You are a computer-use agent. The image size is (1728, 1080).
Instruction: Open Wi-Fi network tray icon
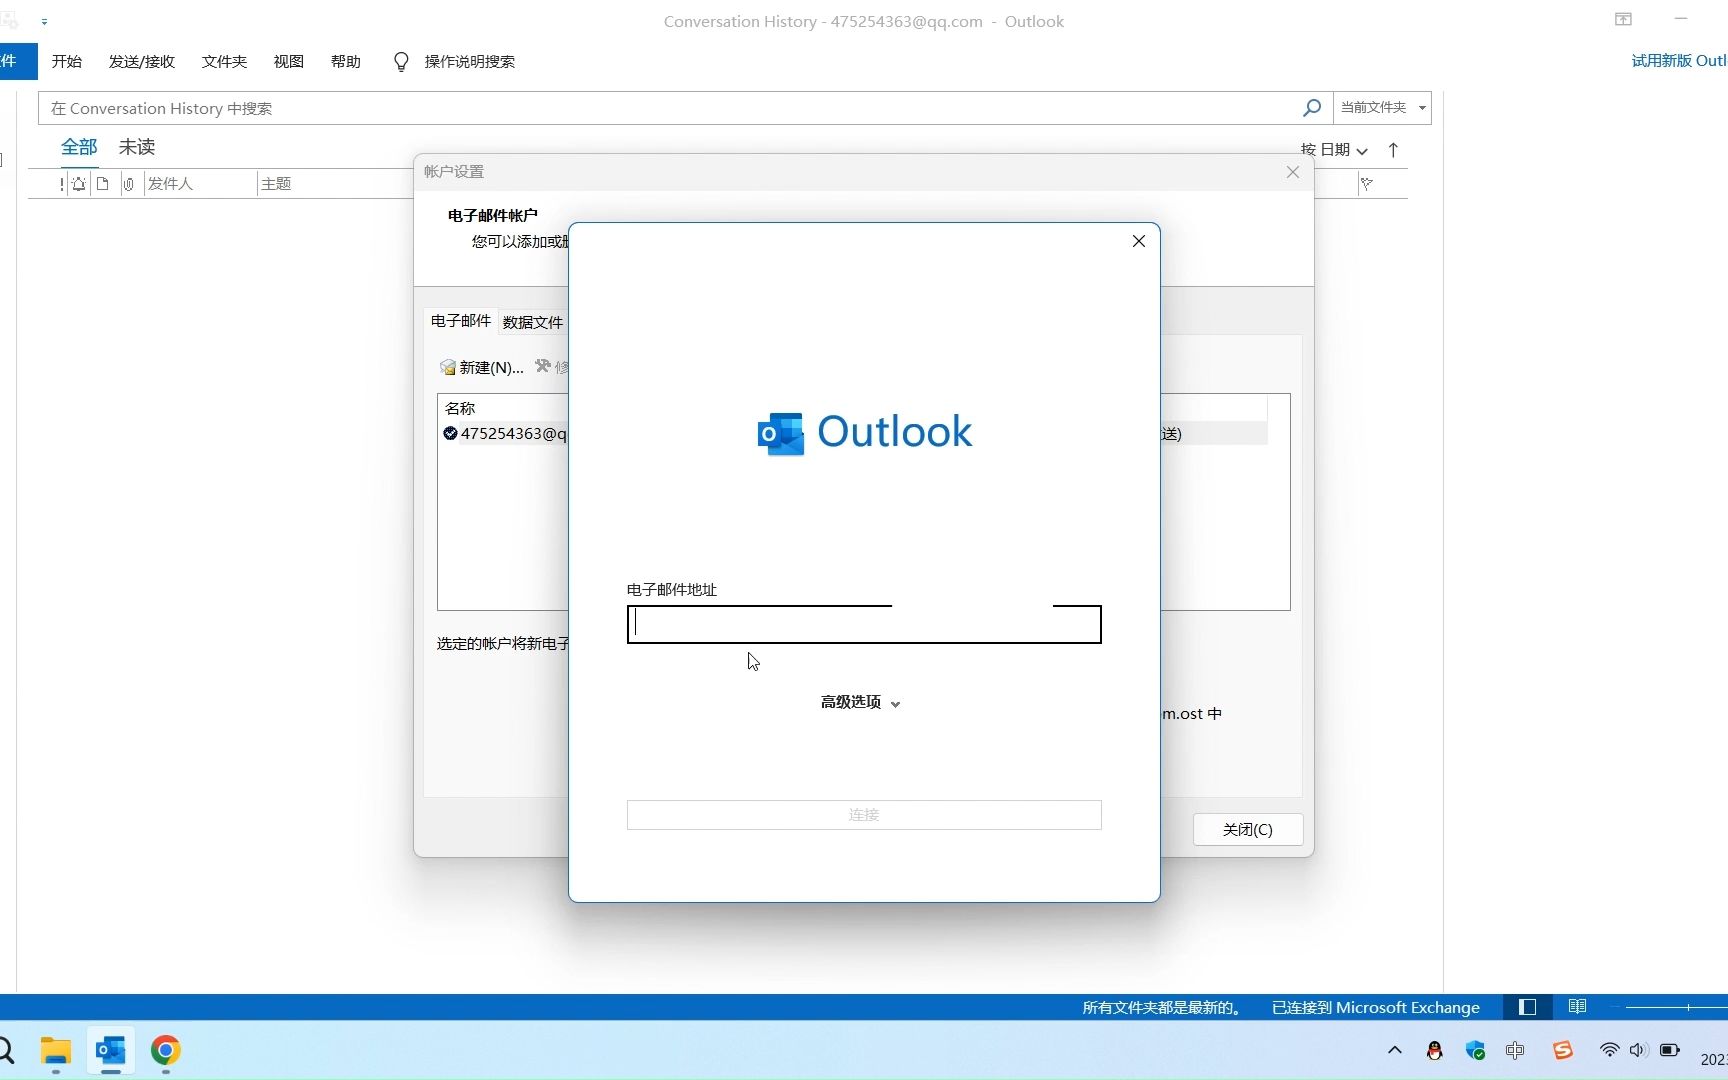(1609, 1050)
